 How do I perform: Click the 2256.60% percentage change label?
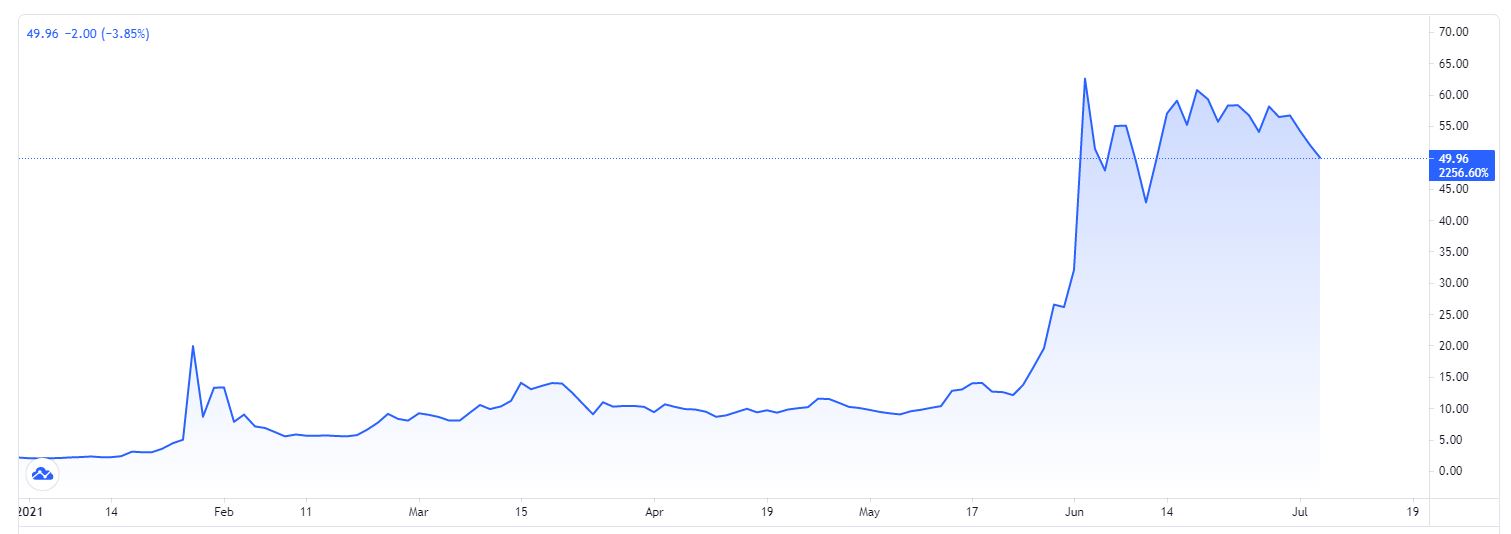tap(1461, 172)
